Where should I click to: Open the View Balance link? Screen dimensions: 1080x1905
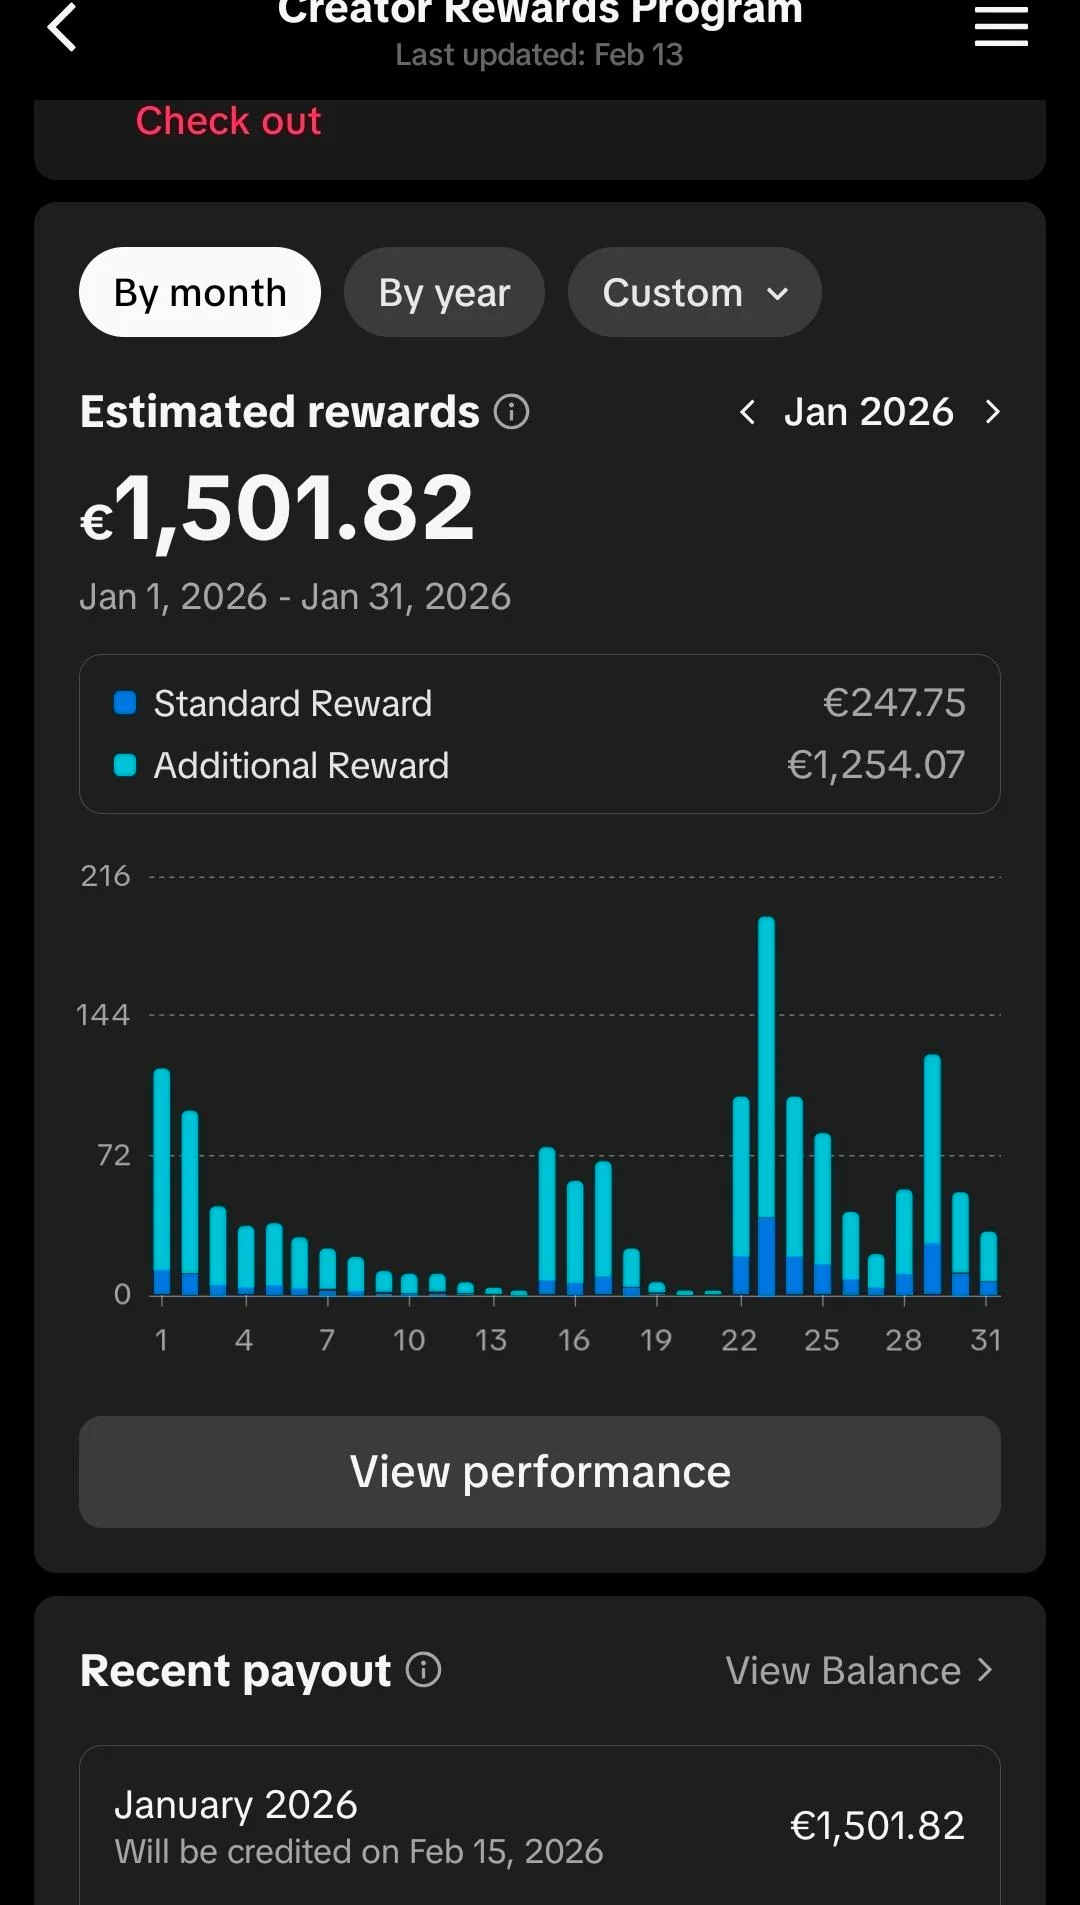pyautogui.click(x=843, y=1671)
